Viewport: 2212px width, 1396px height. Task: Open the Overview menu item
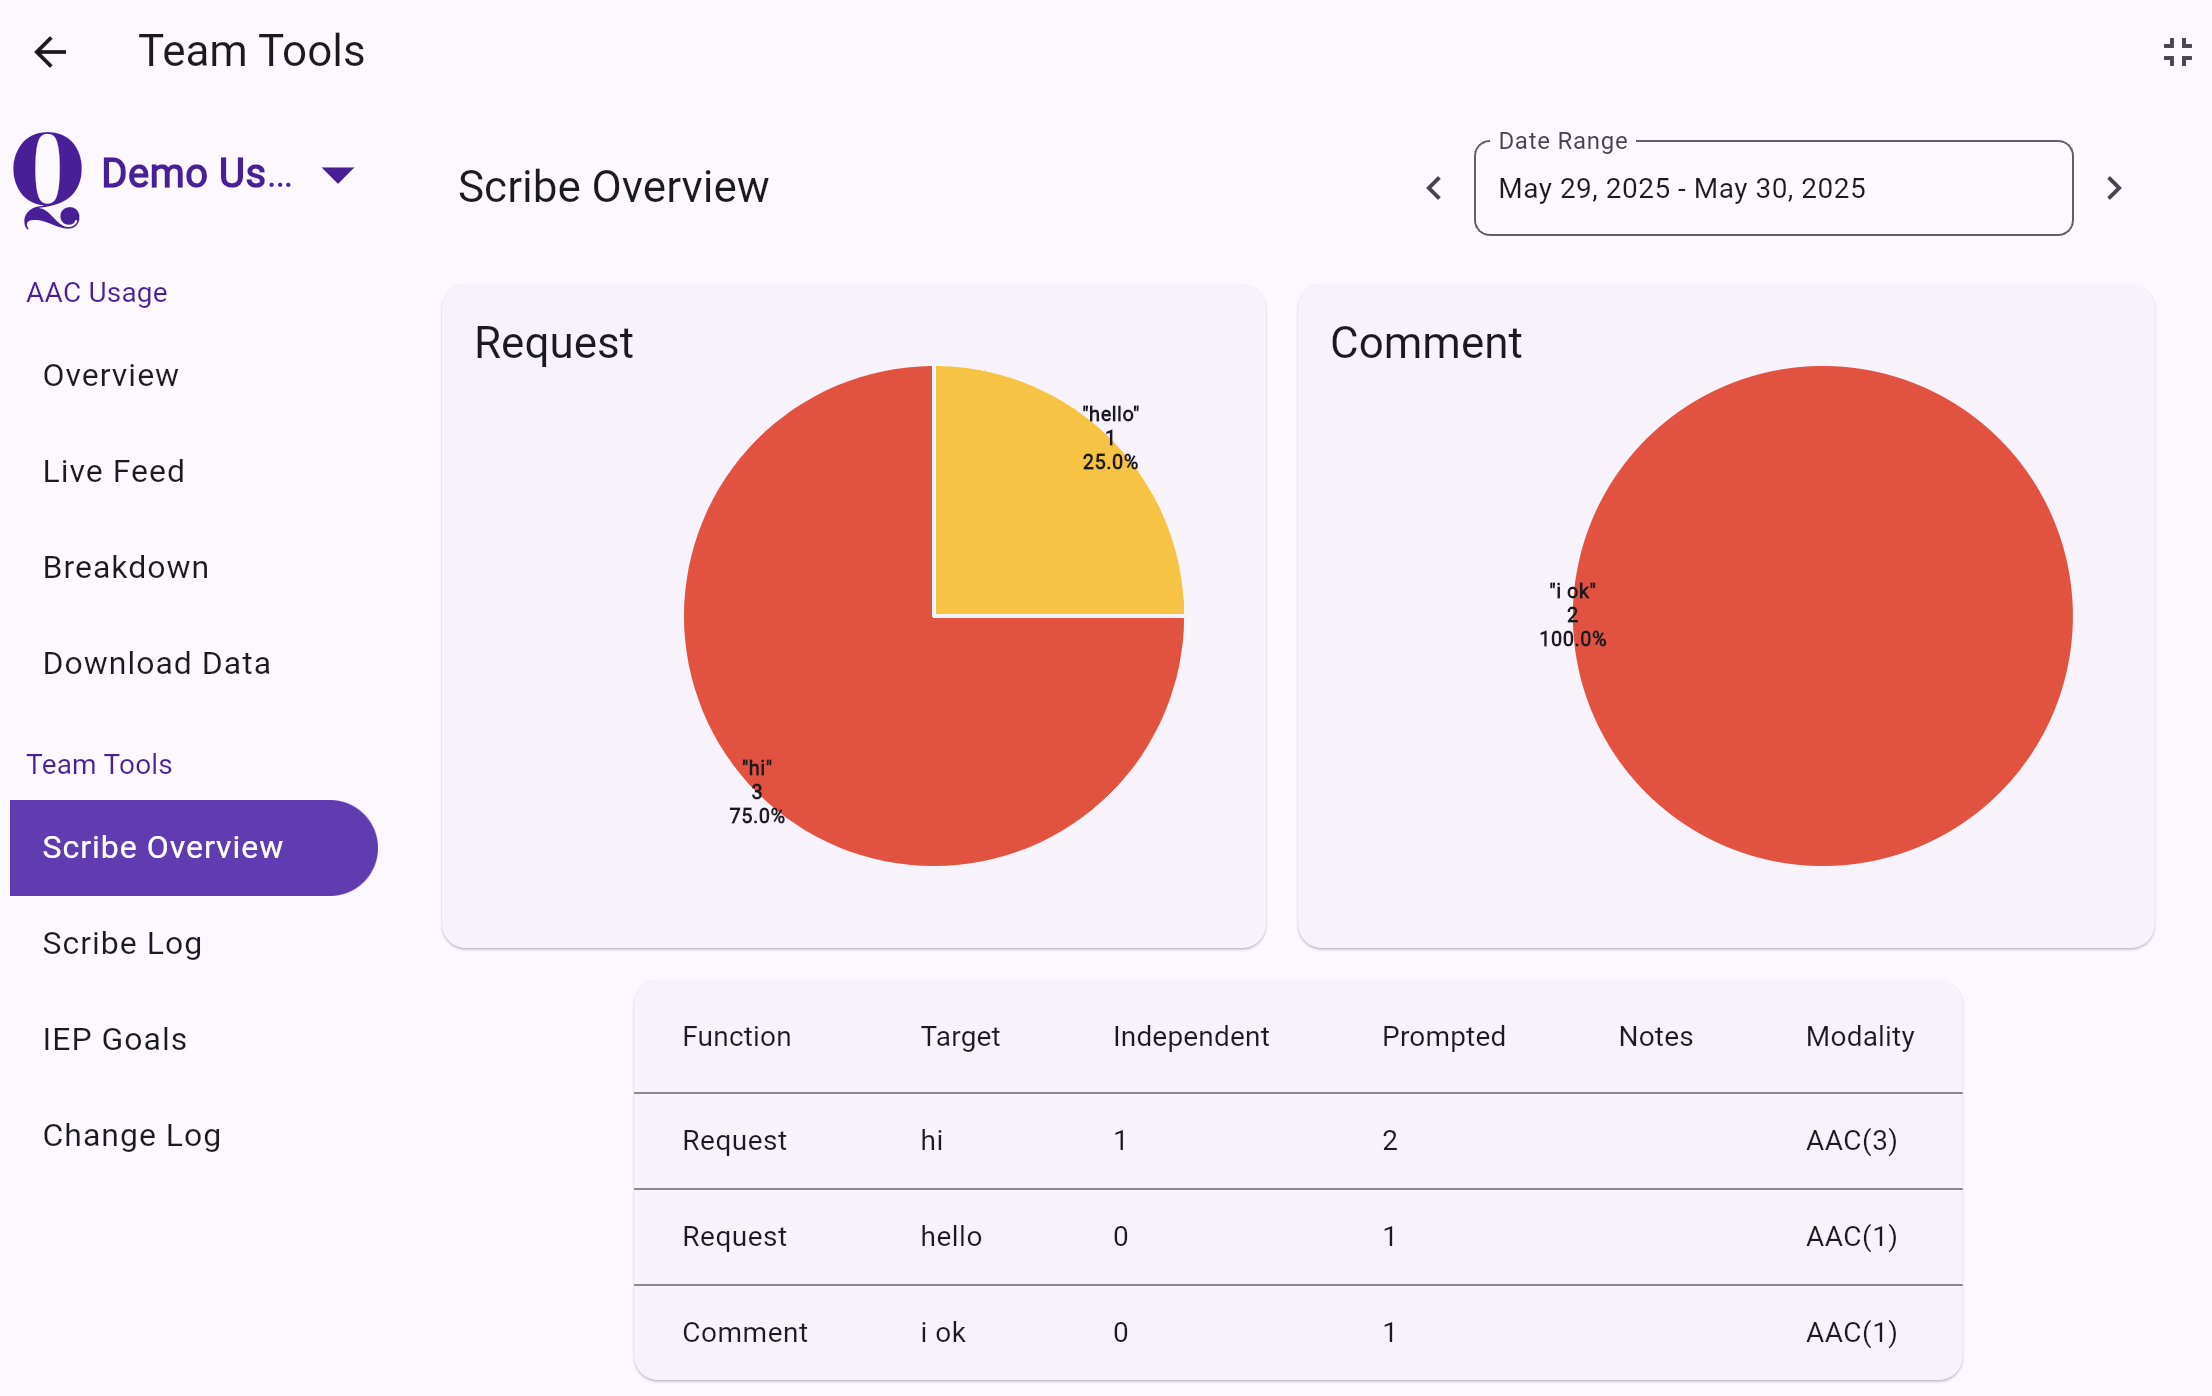pyautogui.click(x=111, y=375)
